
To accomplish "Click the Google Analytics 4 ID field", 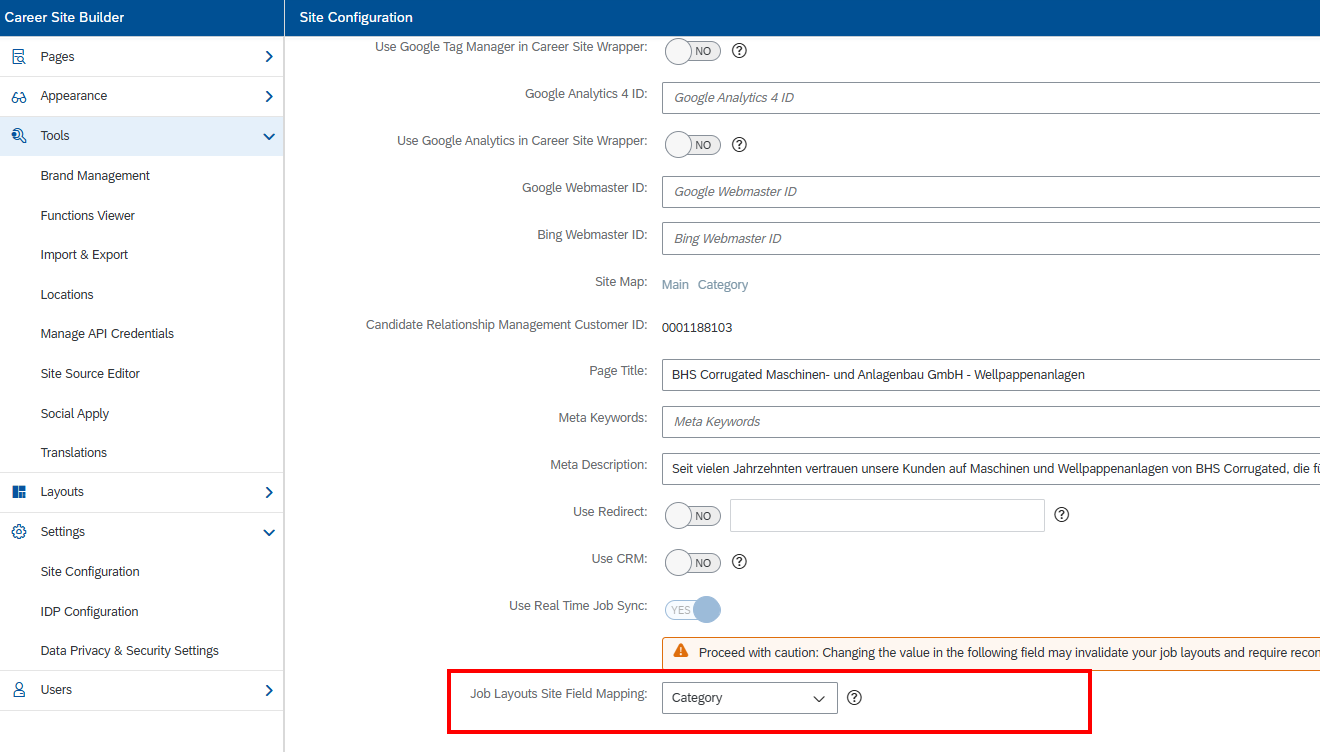I will [x=990, y=98].
